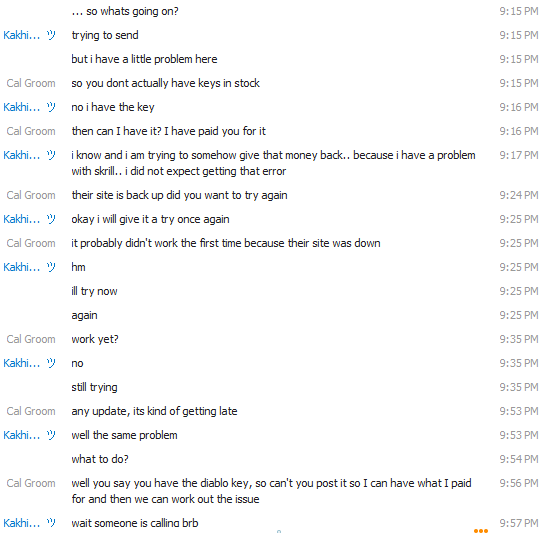
Task: Click the 9:24 PM timestamp
Action: point(519,195)
